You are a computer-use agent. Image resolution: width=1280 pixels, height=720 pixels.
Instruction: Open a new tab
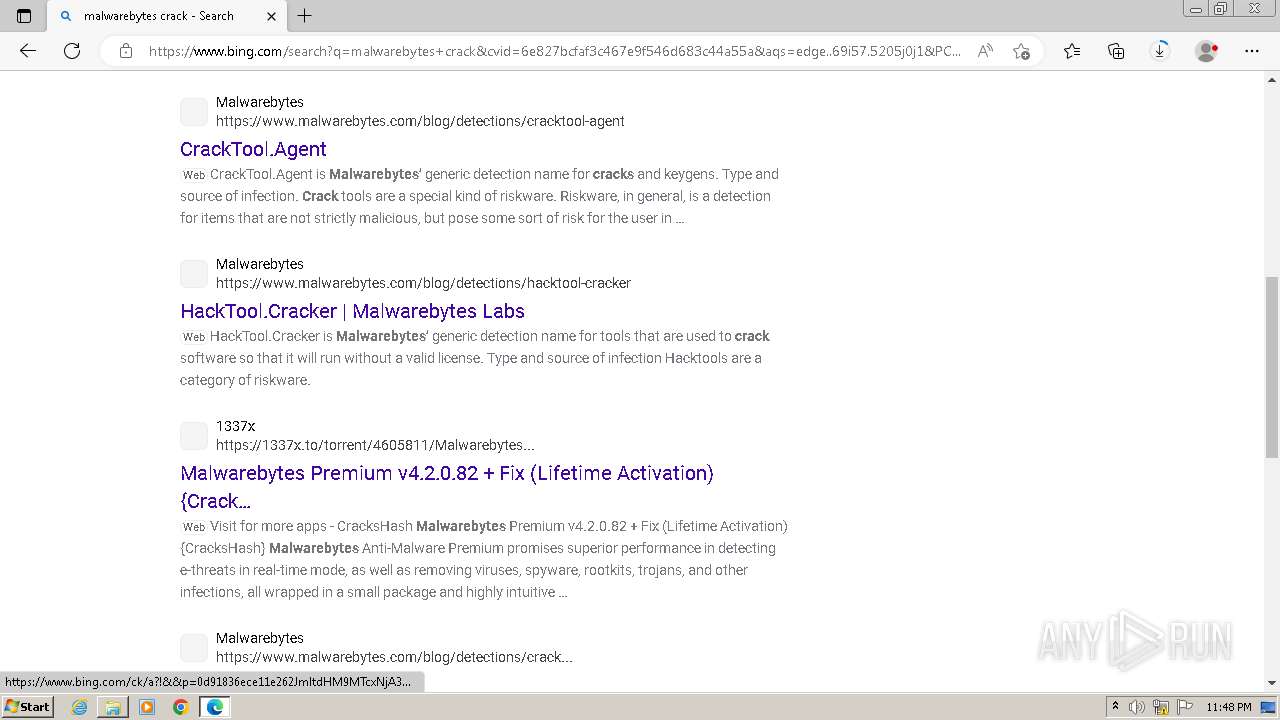[305, 16]
